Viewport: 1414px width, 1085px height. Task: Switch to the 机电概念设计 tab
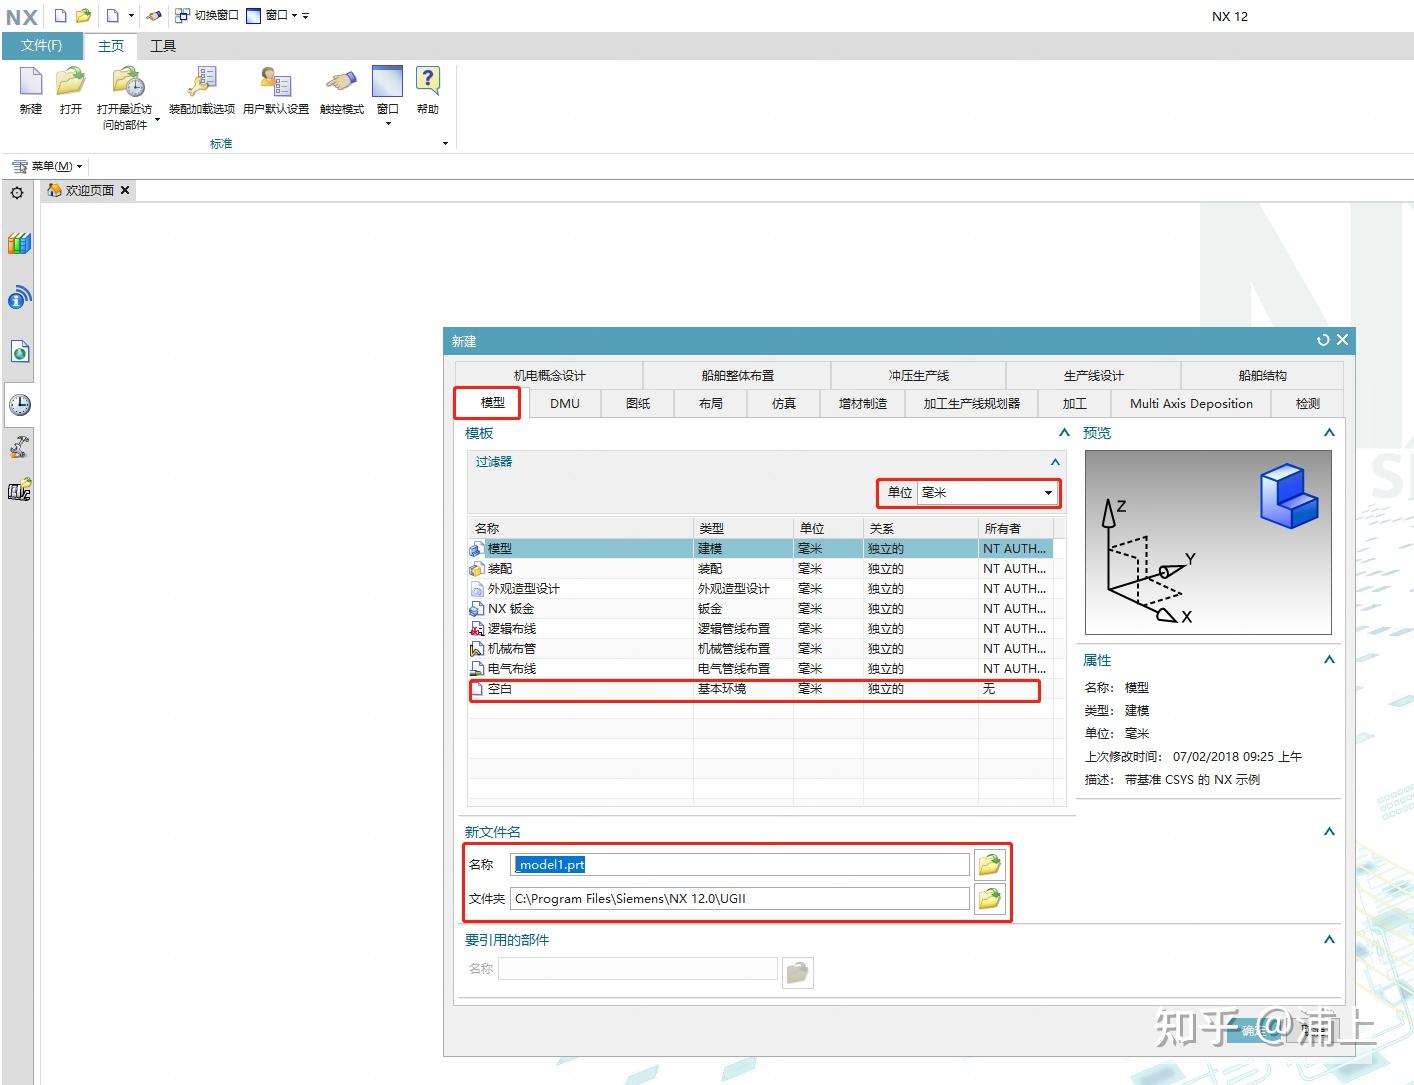click(x=549, y=375)
